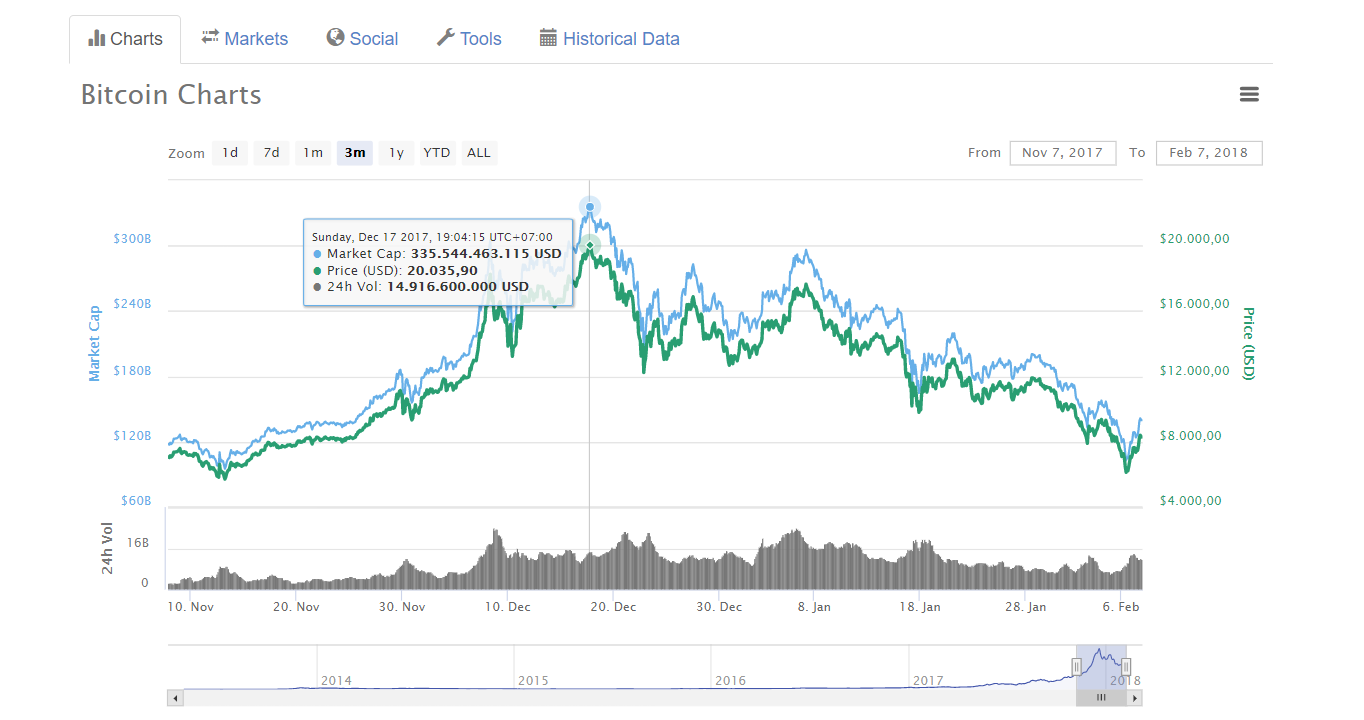Set zoom to 7d
Screen dimensions: 1364x720
(x=271, y=153)
